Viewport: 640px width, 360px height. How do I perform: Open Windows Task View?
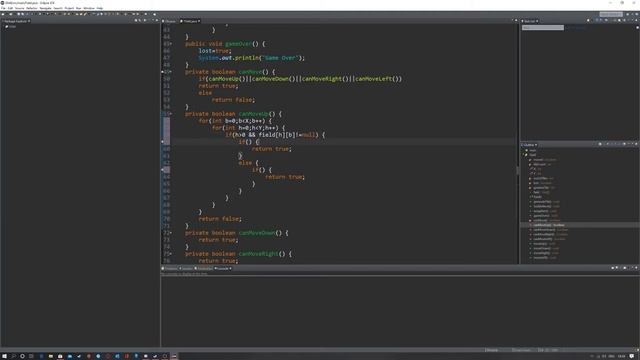click(31, 356)
